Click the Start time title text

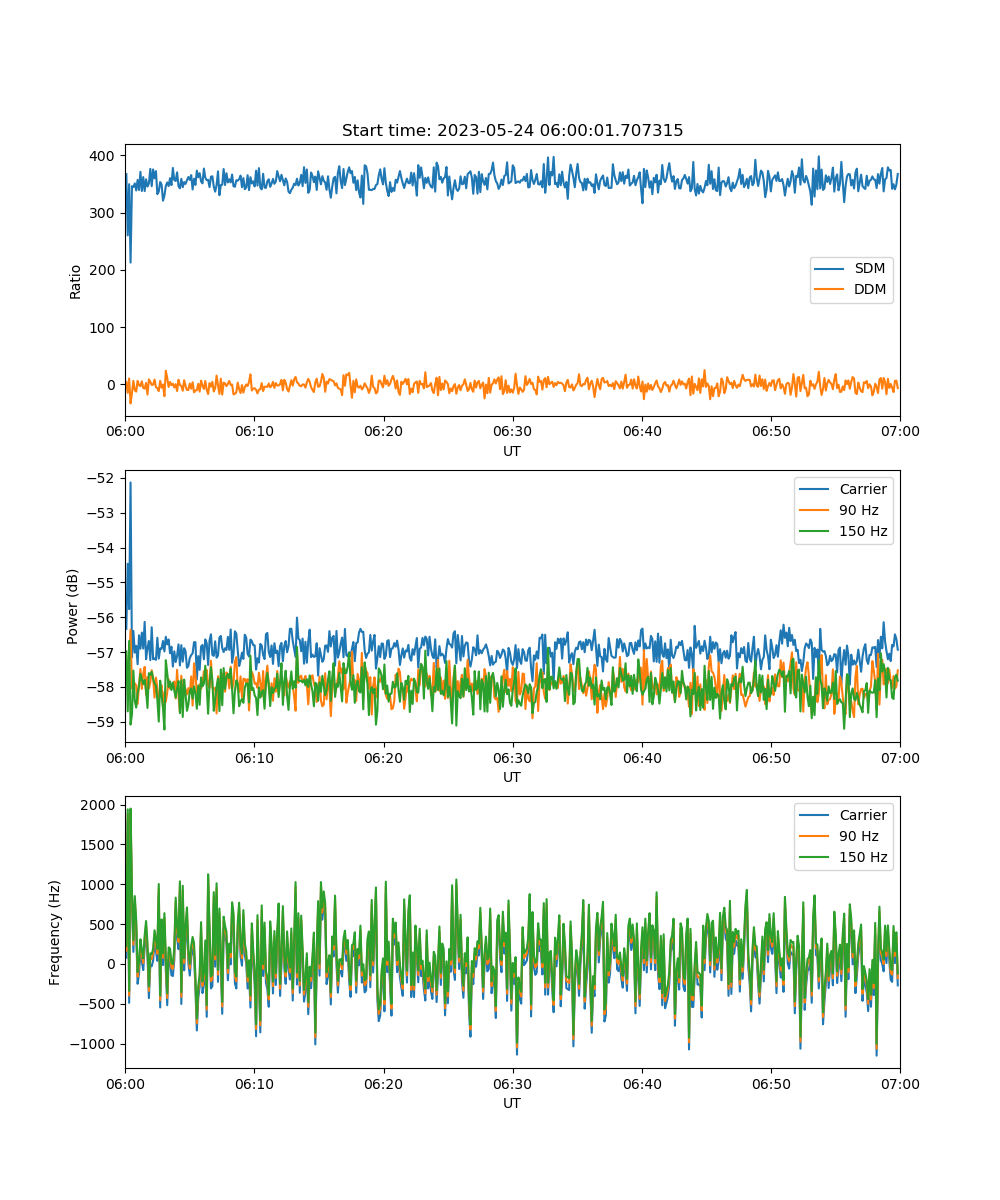512,131
